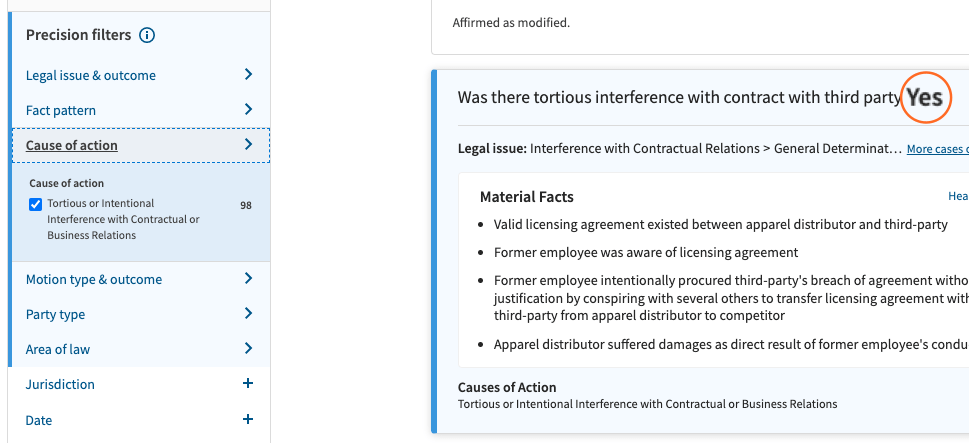Click the plus icon beside Date
969x443 pixels.
coord(248,420)
